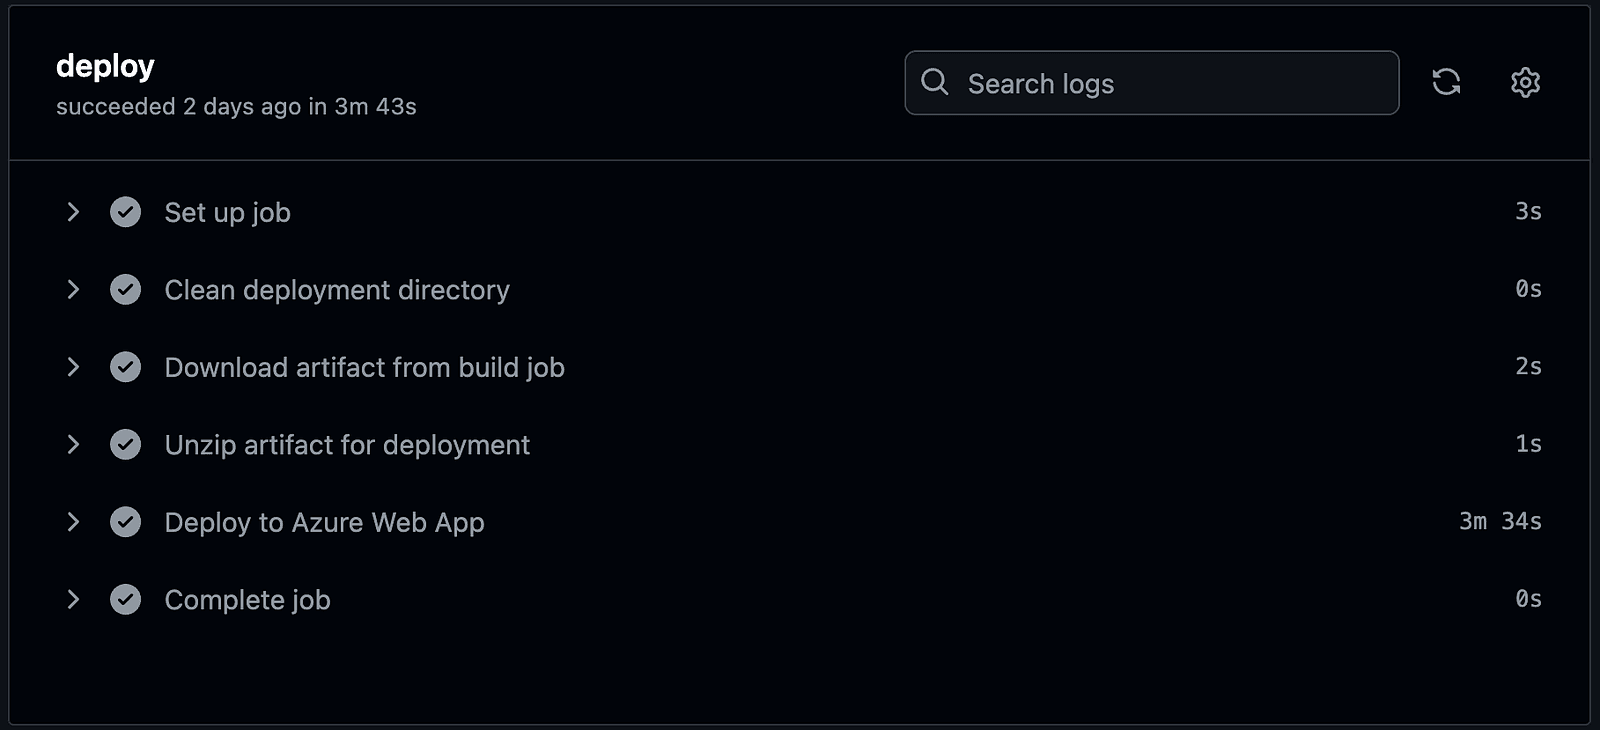Select the Unzip artifact for deployment label

347,445
